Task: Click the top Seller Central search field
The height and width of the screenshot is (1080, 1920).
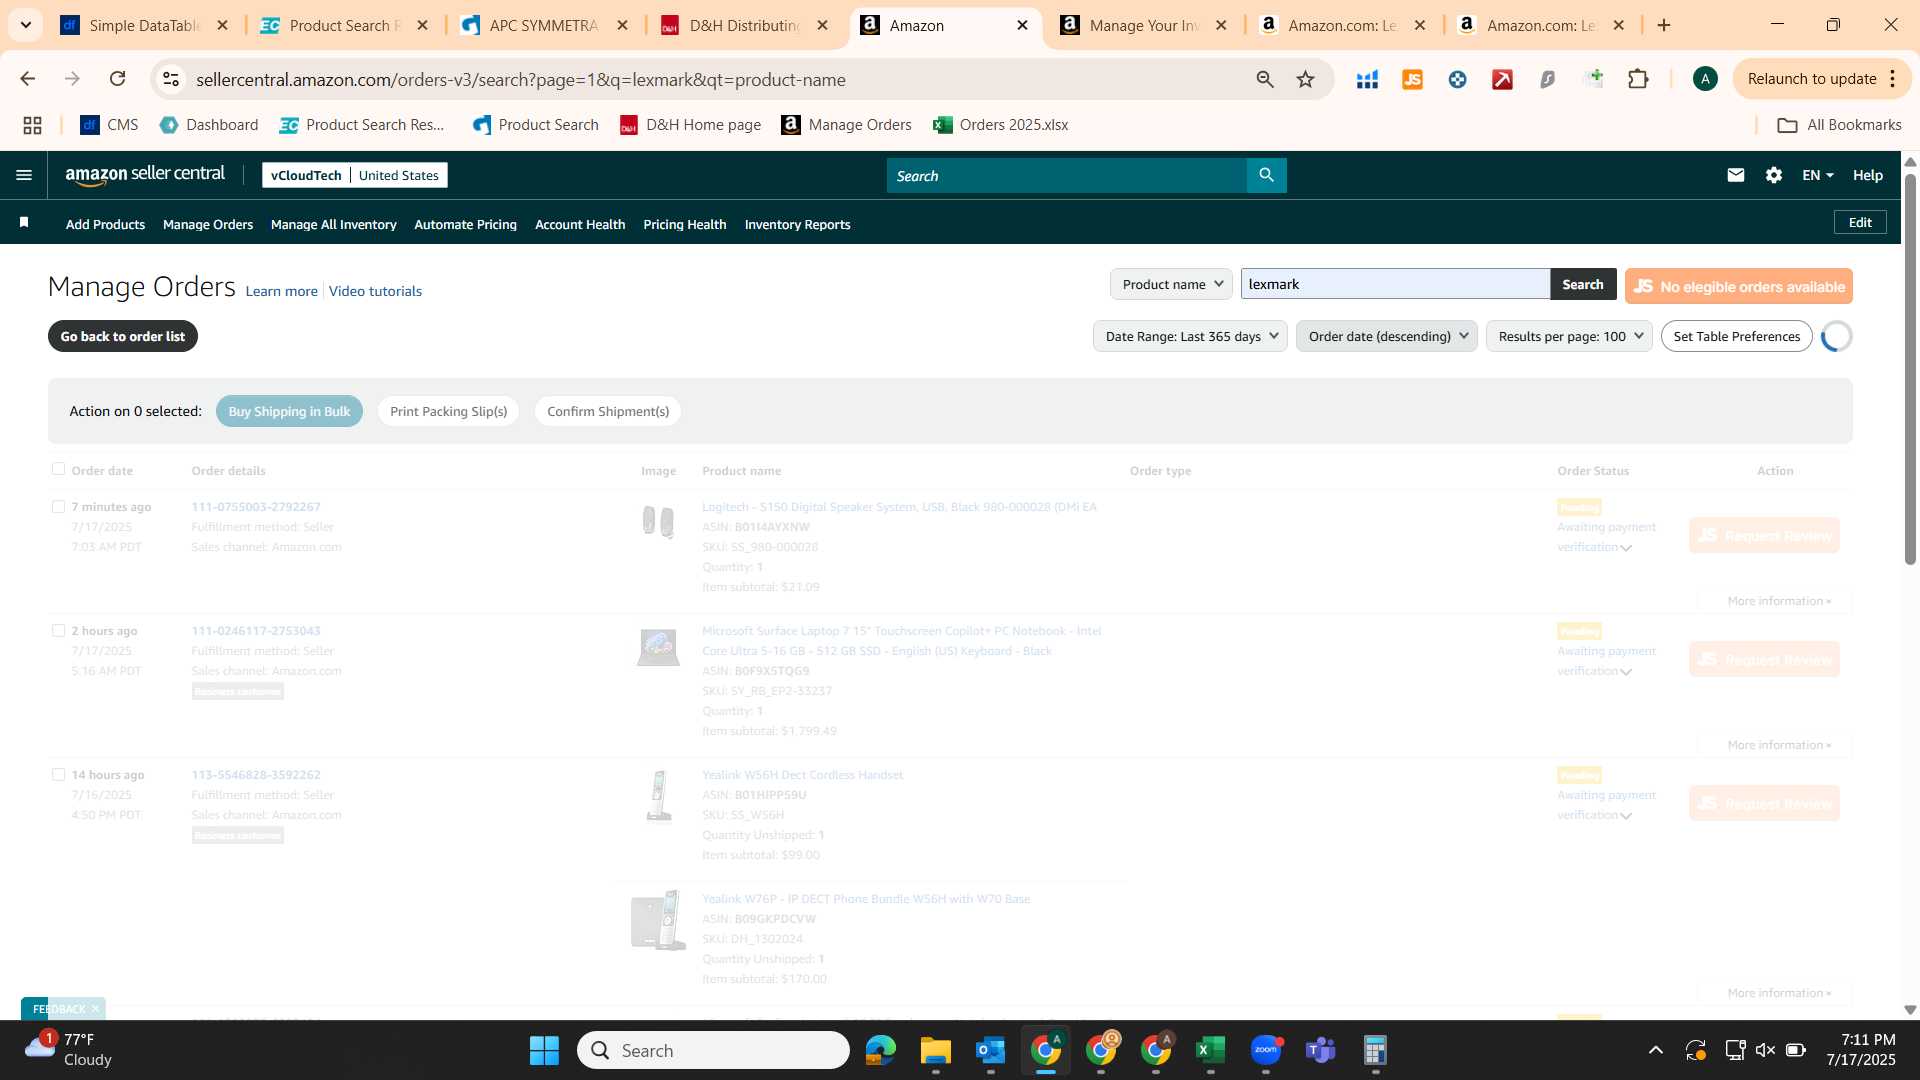Action: [x=1066, y=175]
